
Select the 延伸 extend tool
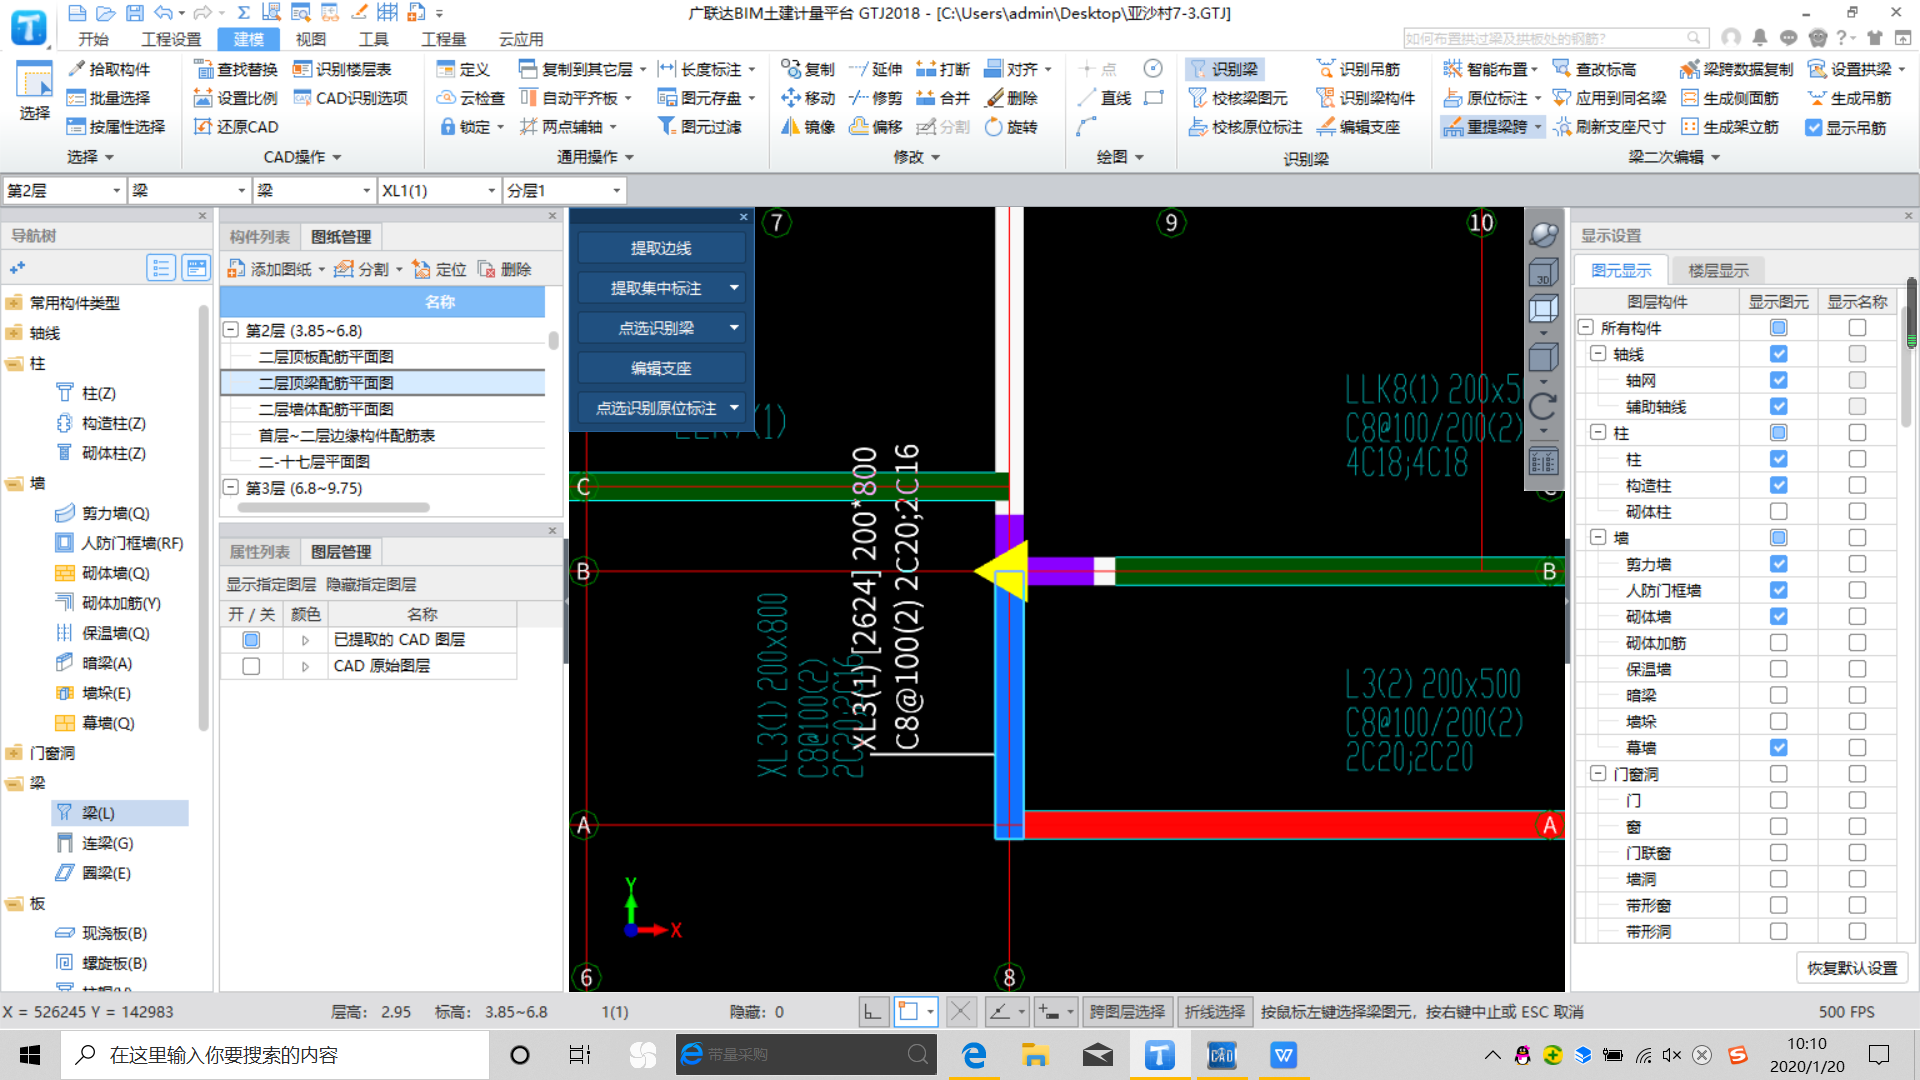coord(875,69)
